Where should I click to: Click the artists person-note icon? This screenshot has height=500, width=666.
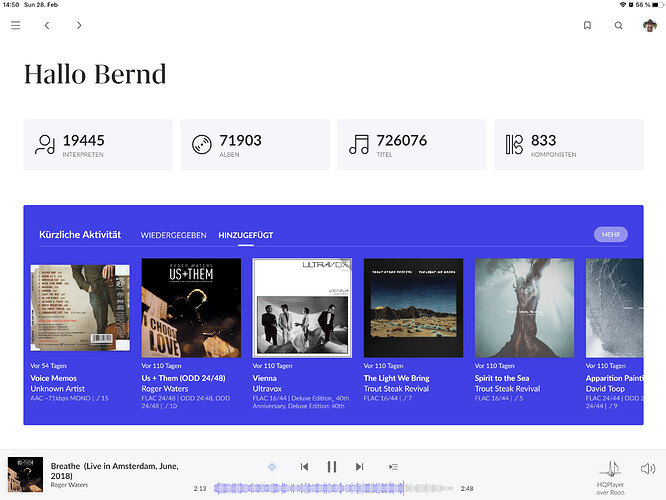pos(45,144)
